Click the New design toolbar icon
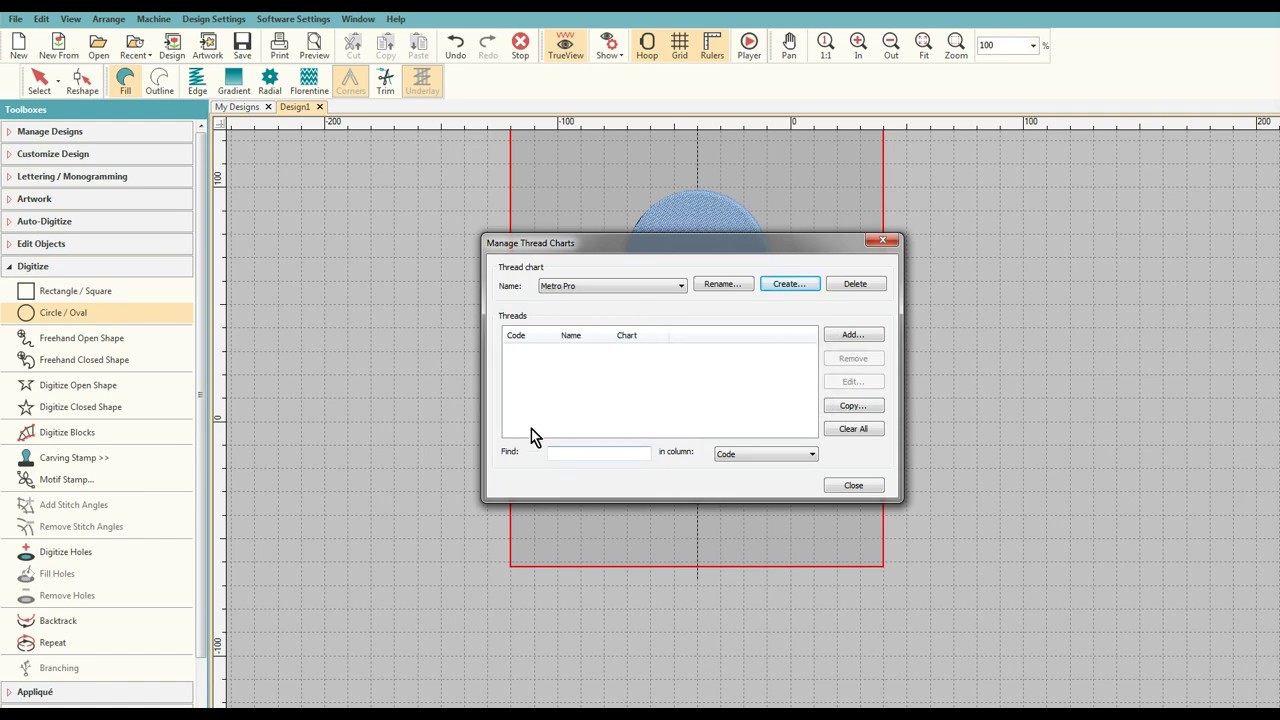This screenshot has height=720, width=1280. point(19,46)
